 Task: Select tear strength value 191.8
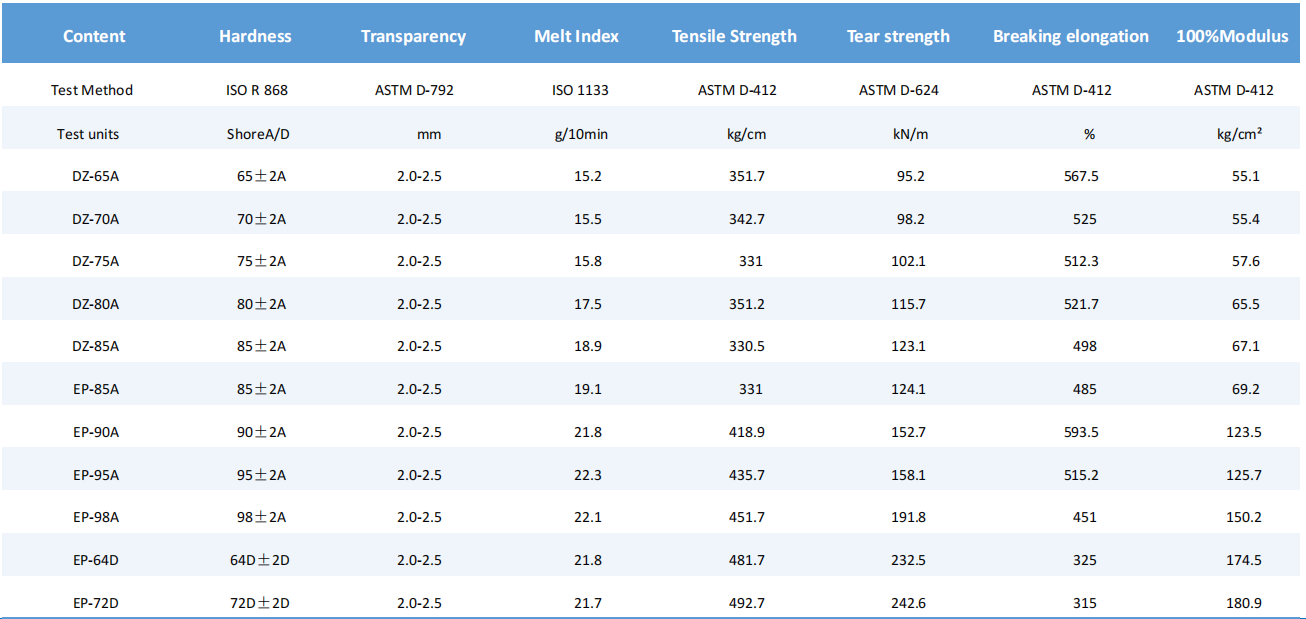pyautogui.click(x=908, y=517)
